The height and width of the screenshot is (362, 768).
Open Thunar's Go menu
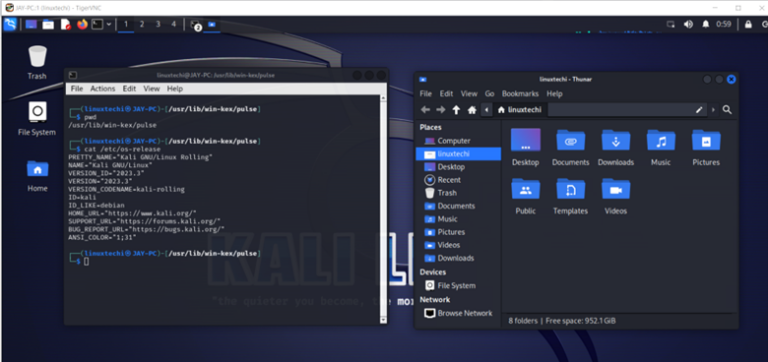tap(490, 94)
